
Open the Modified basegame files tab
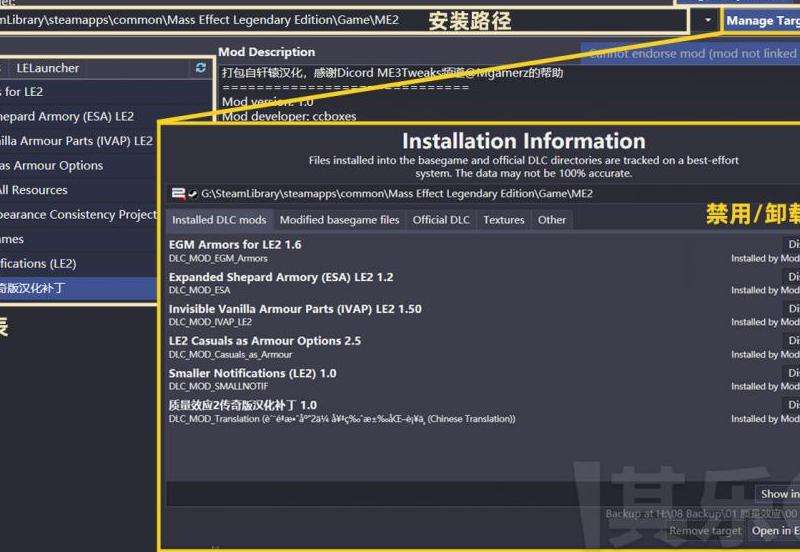(x=339, y=220)
